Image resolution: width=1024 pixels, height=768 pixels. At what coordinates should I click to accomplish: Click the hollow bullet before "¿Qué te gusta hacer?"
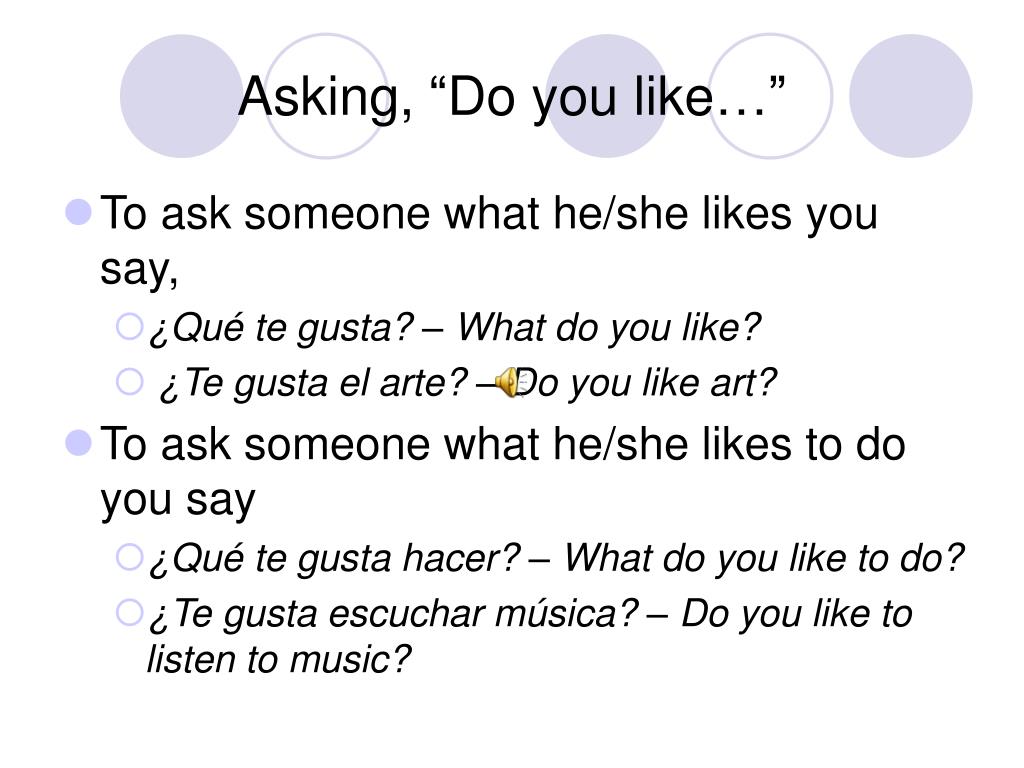pos(129,557)
